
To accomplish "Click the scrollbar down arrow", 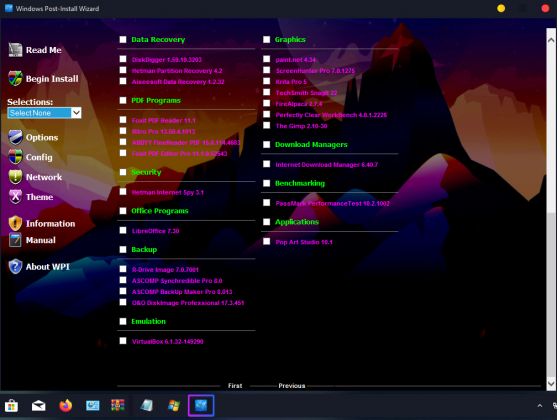I will 551,383.
